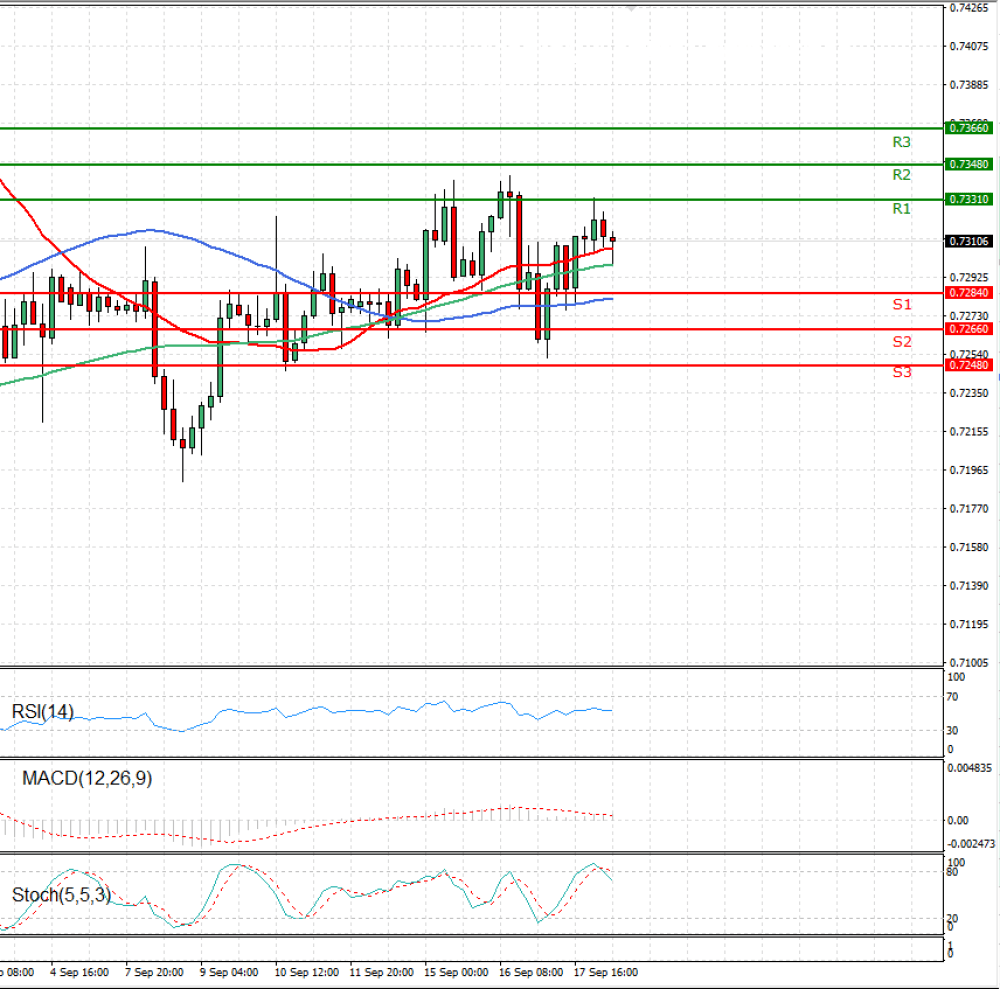Image resolution: width=1000 pixels, height=989 pixels.
Task: Click the S1 support label
Action: point(902,305)
